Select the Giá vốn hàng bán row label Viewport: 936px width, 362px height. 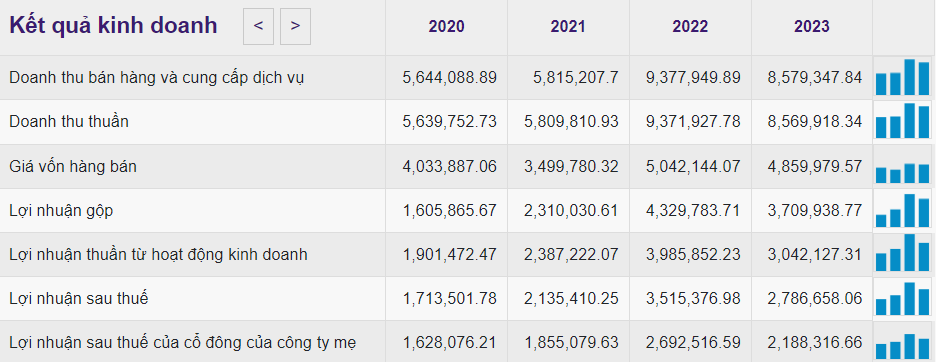(x=73, y=167)
